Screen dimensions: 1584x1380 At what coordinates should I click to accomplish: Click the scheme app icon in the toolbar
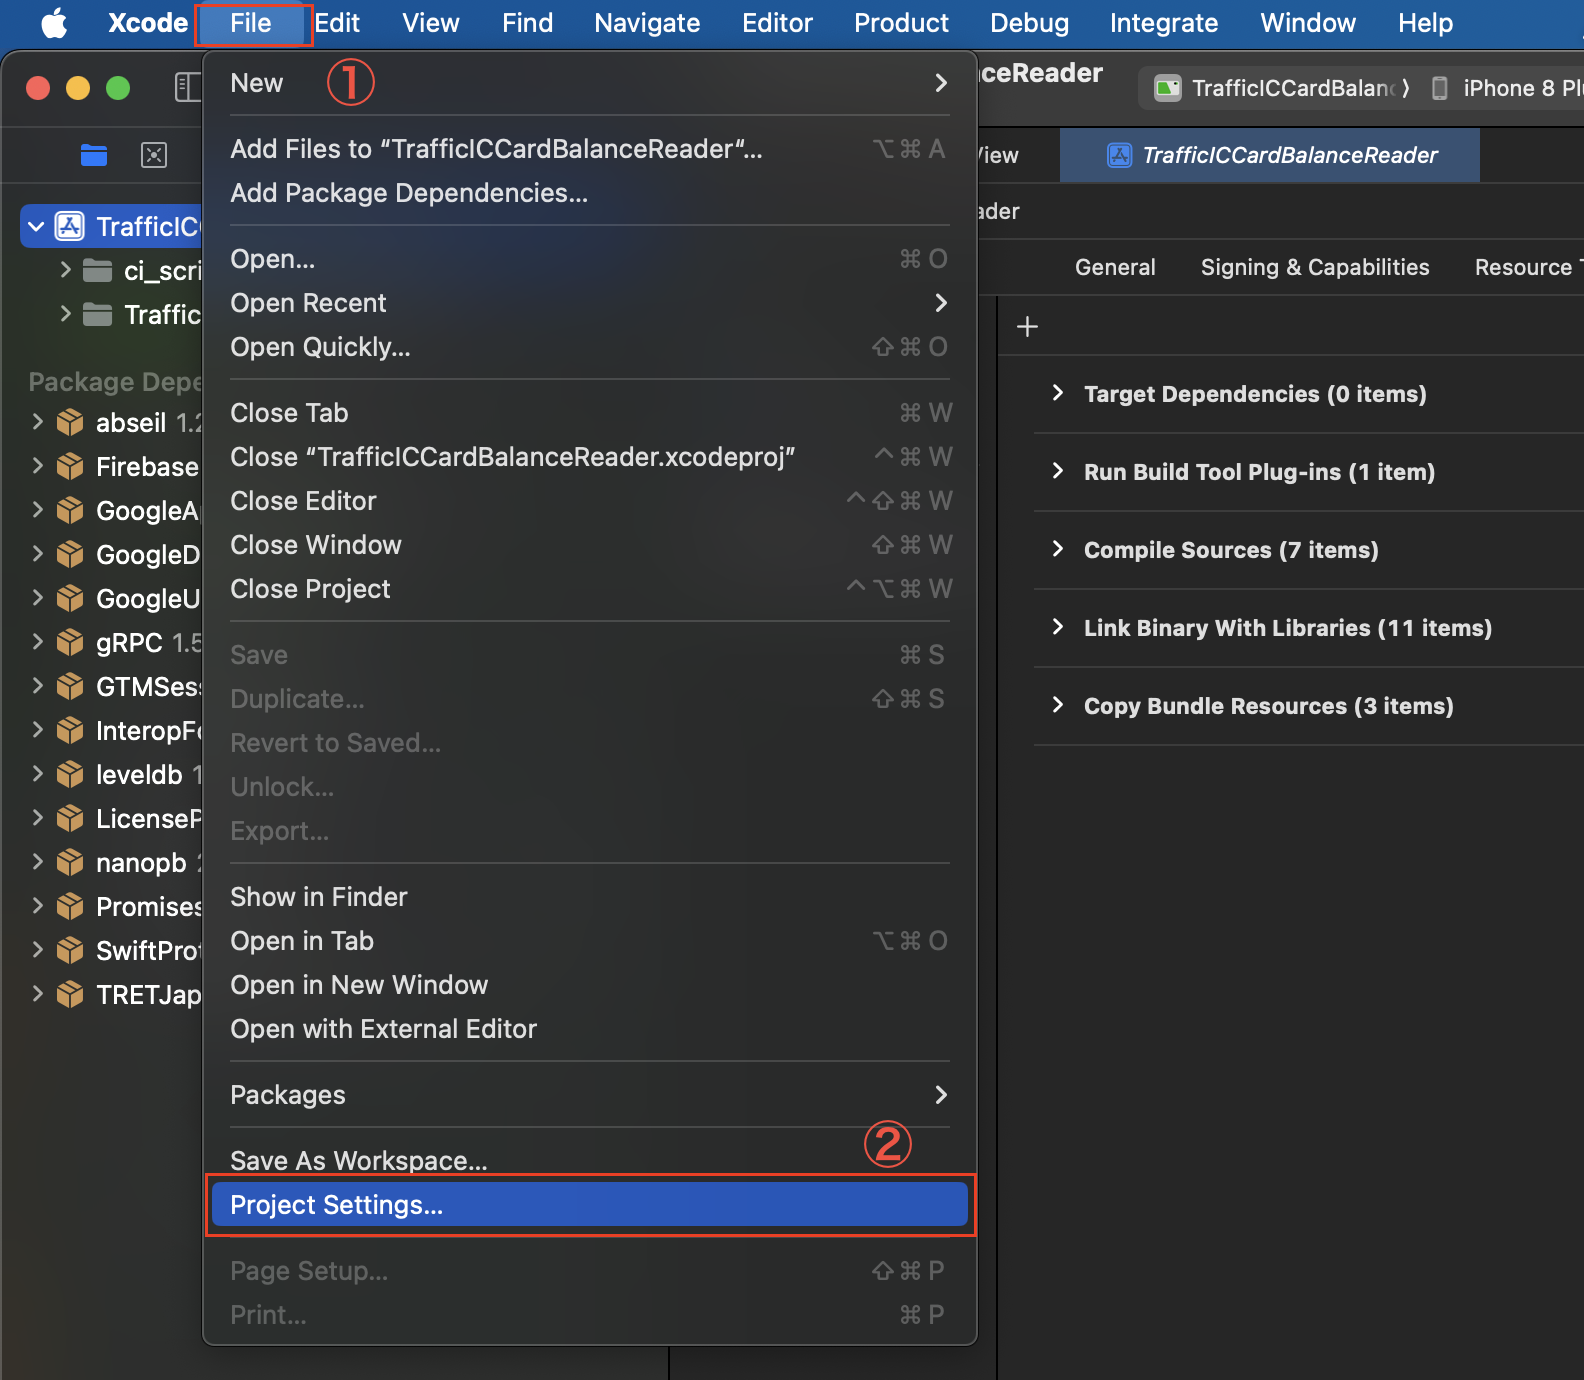pyautogui.click(x=1168, y=88)
